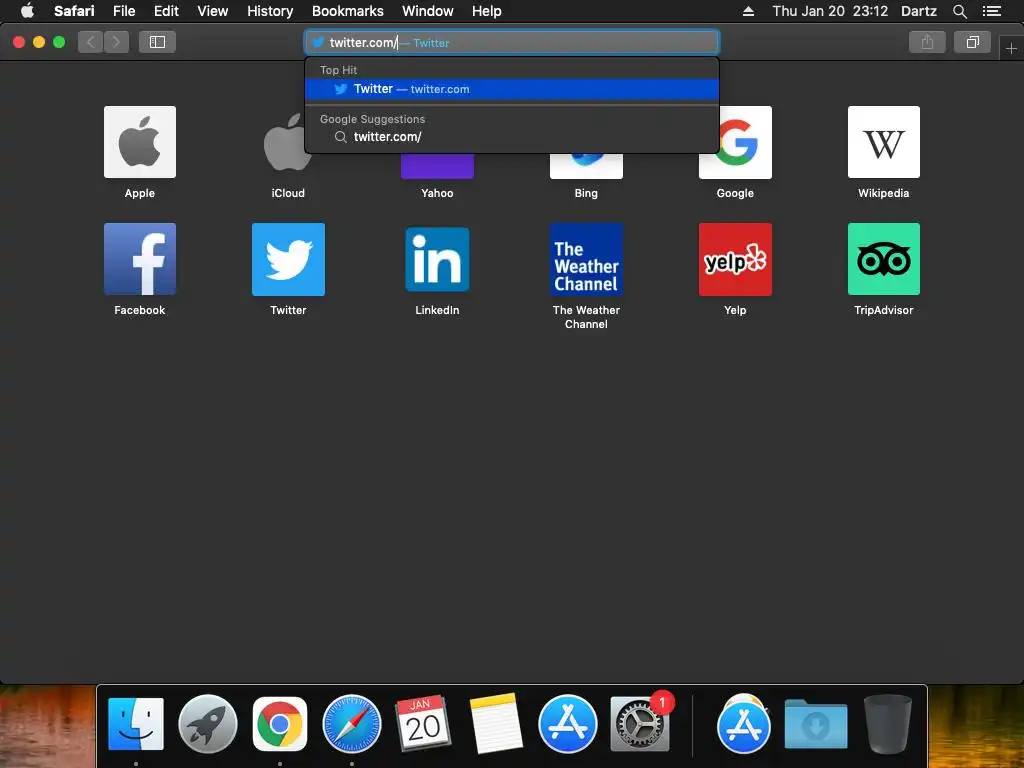This screenshot has width=1024, height=768.
Task: Open the File menu
Action: coord(124,11)
